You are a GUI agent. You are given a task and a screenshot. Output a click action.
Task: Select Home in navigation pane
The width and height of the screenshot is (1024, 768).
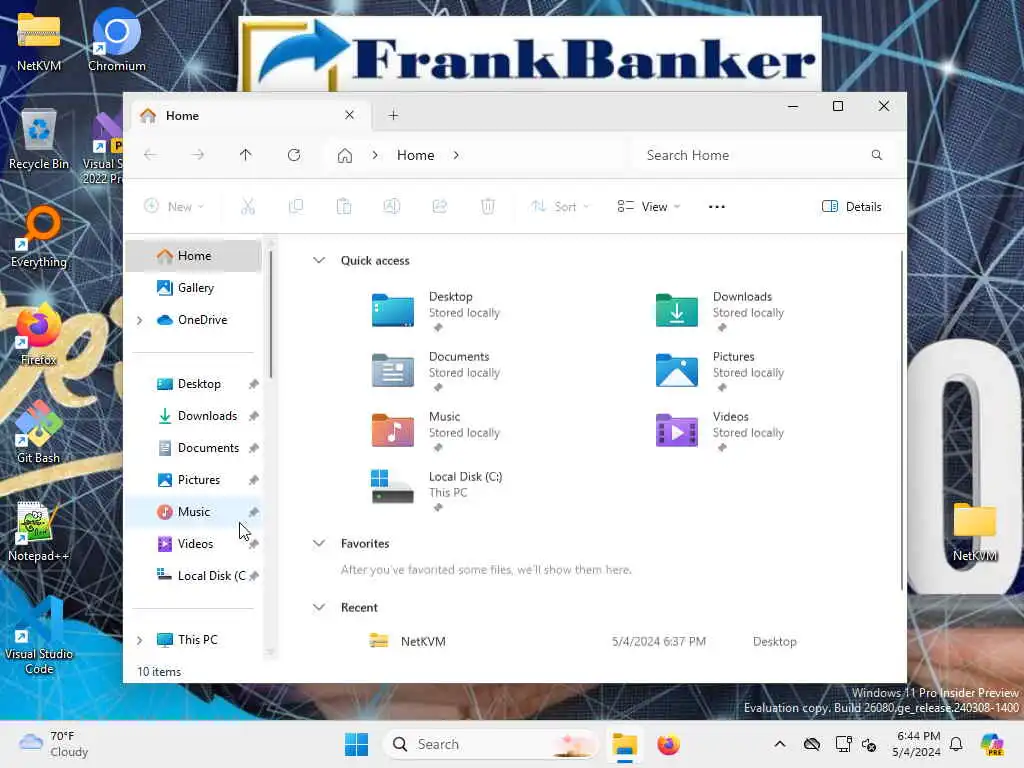194,255
